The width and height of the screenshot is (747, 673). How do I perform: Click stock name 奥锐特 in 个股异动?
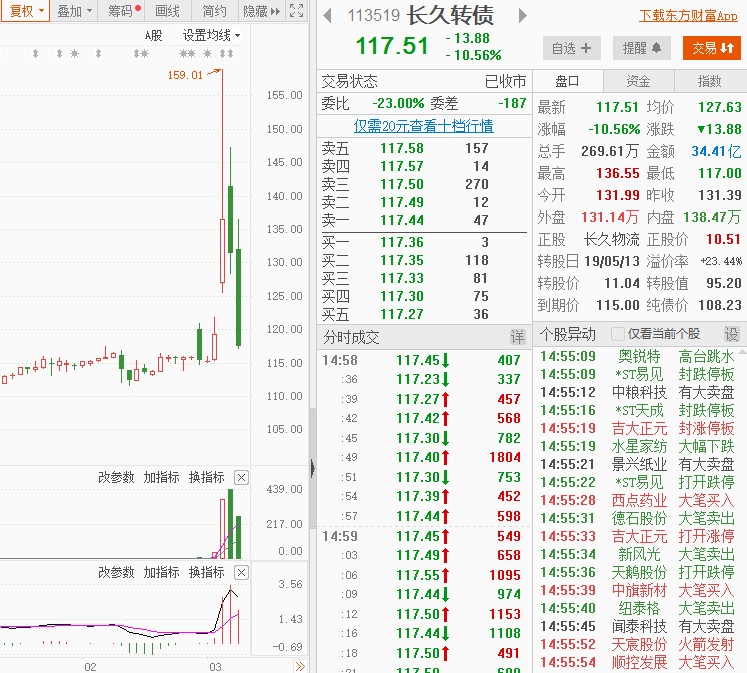click(x=639, y=356)
